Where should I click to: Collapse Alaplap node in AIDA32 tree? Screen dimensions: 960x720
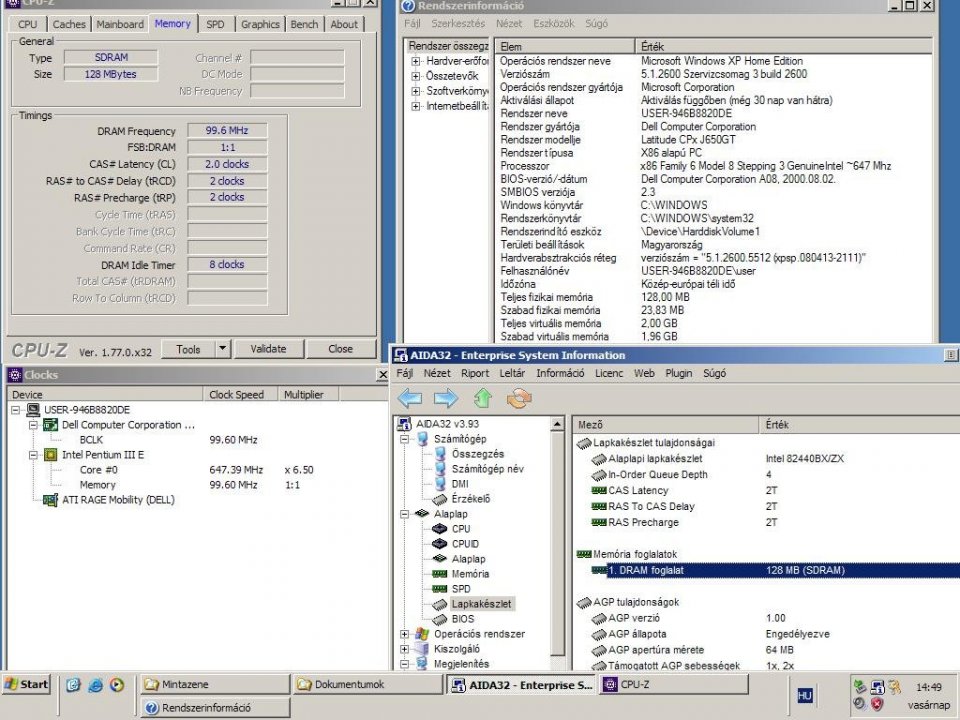pyautogui.click(x=404, y=514)
